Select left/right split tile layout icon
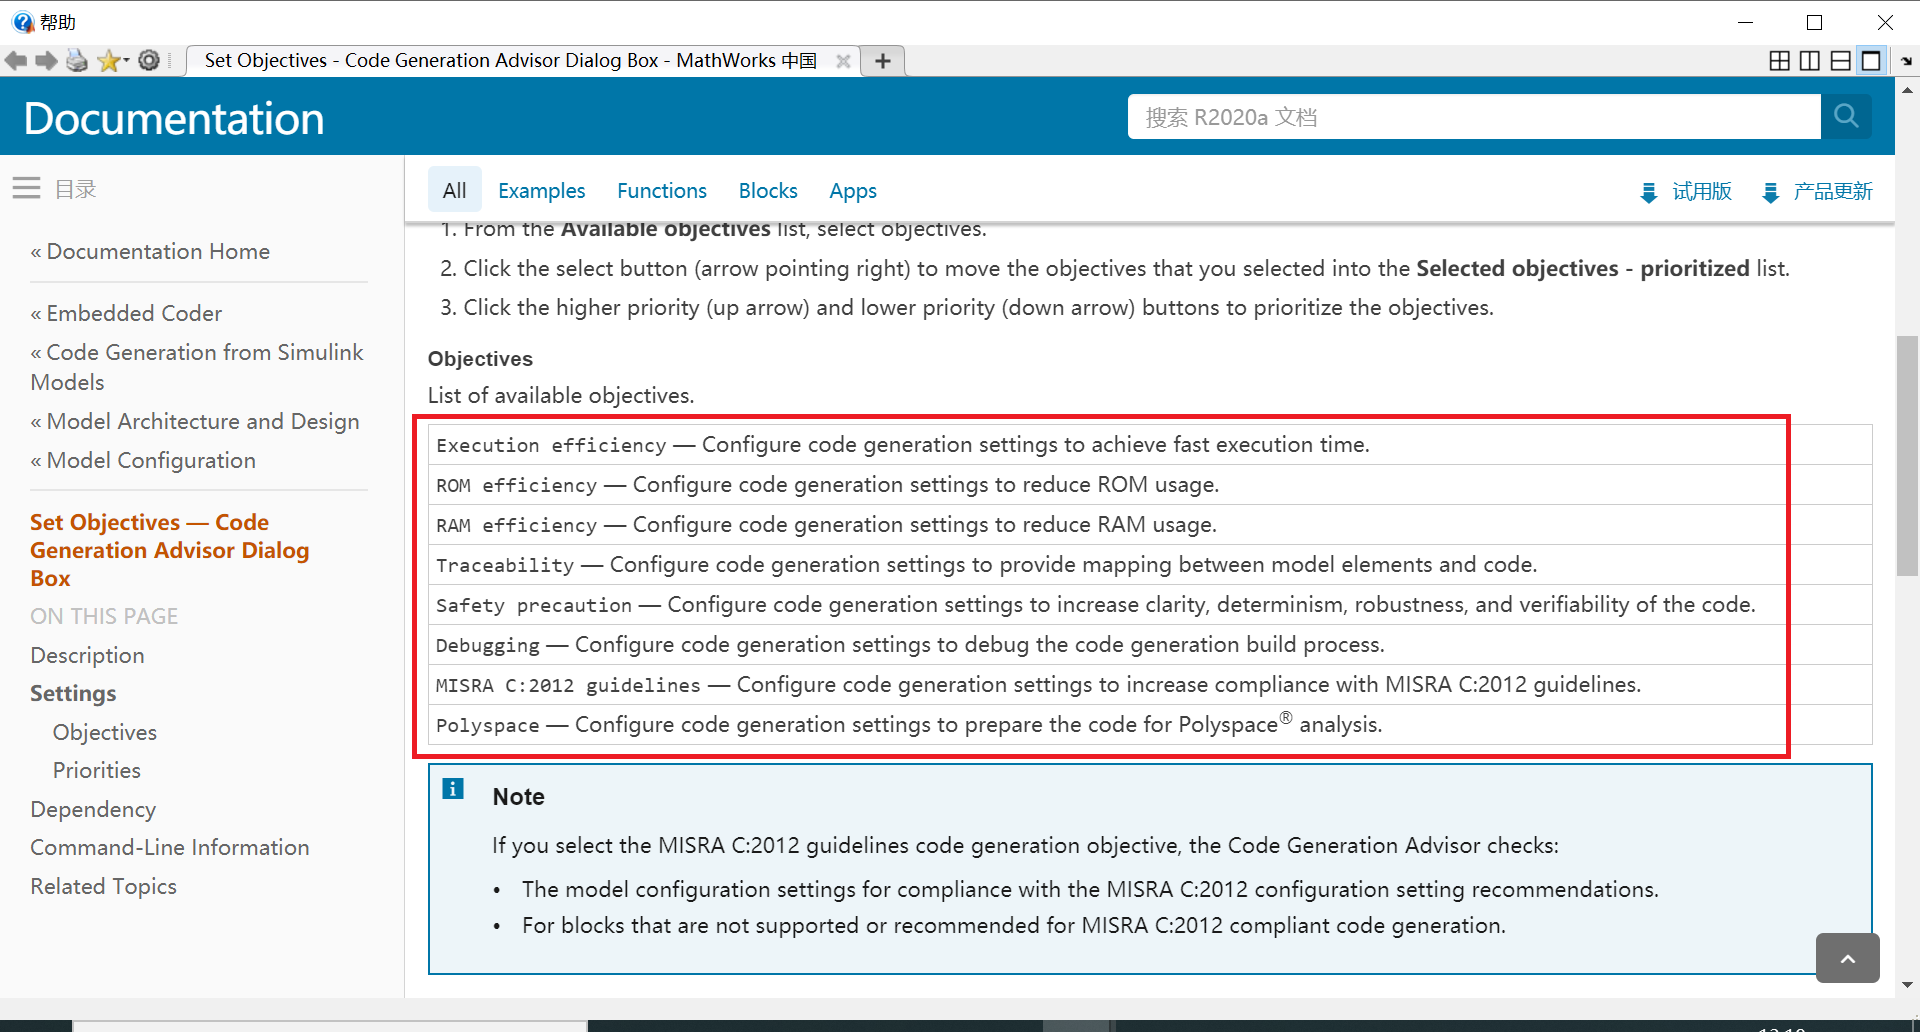Image resolution: width=1920 pixels, height=1032 pixels. 1810,61
